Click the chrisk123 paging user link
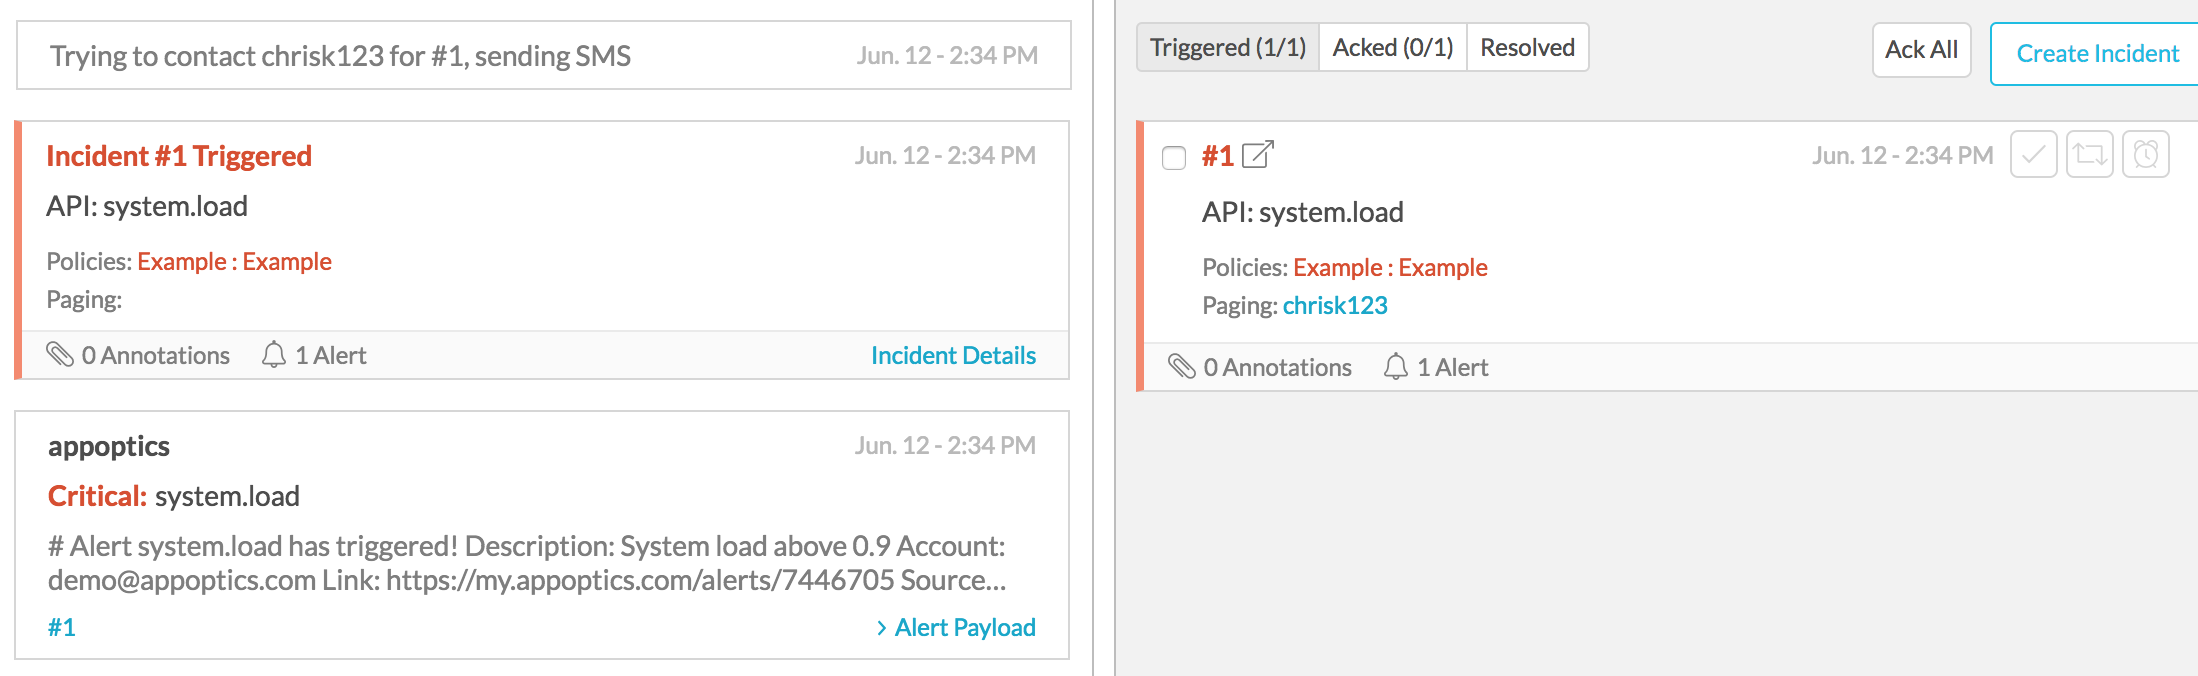 point(1335,305)
